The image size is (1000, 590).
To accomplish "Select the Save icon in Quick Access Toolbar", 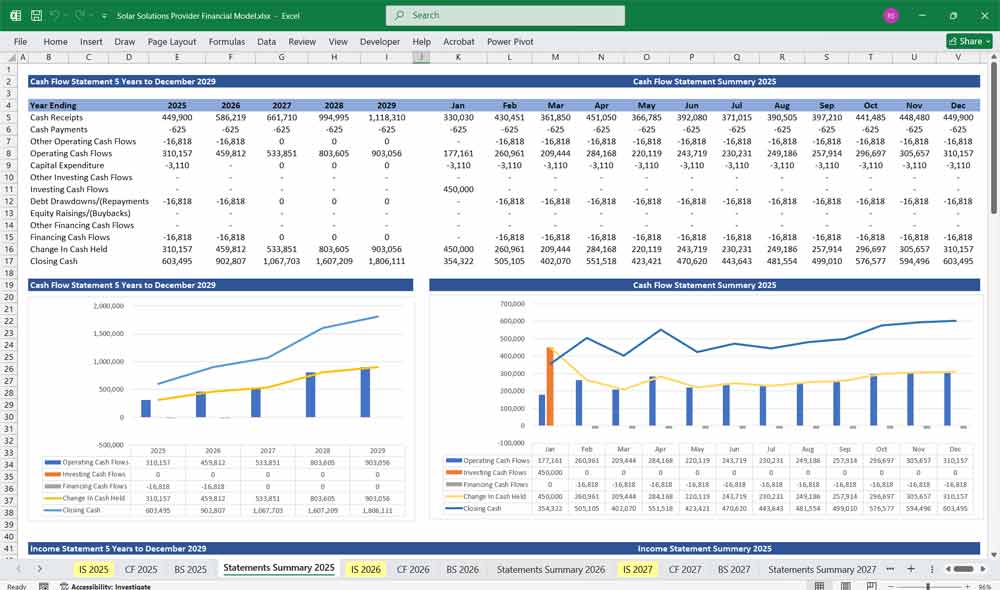I will click(35, 15).
